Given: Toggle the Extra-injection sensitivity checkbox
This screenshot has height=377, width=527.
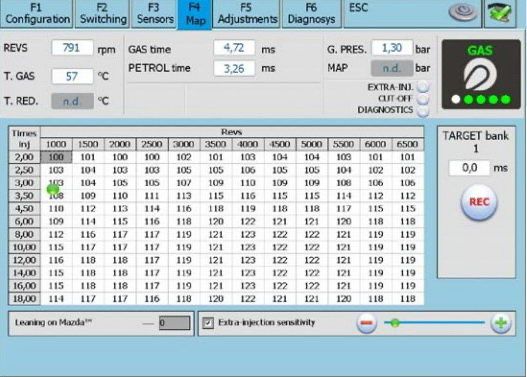Looking at the screenshot, I should [208, 323].
